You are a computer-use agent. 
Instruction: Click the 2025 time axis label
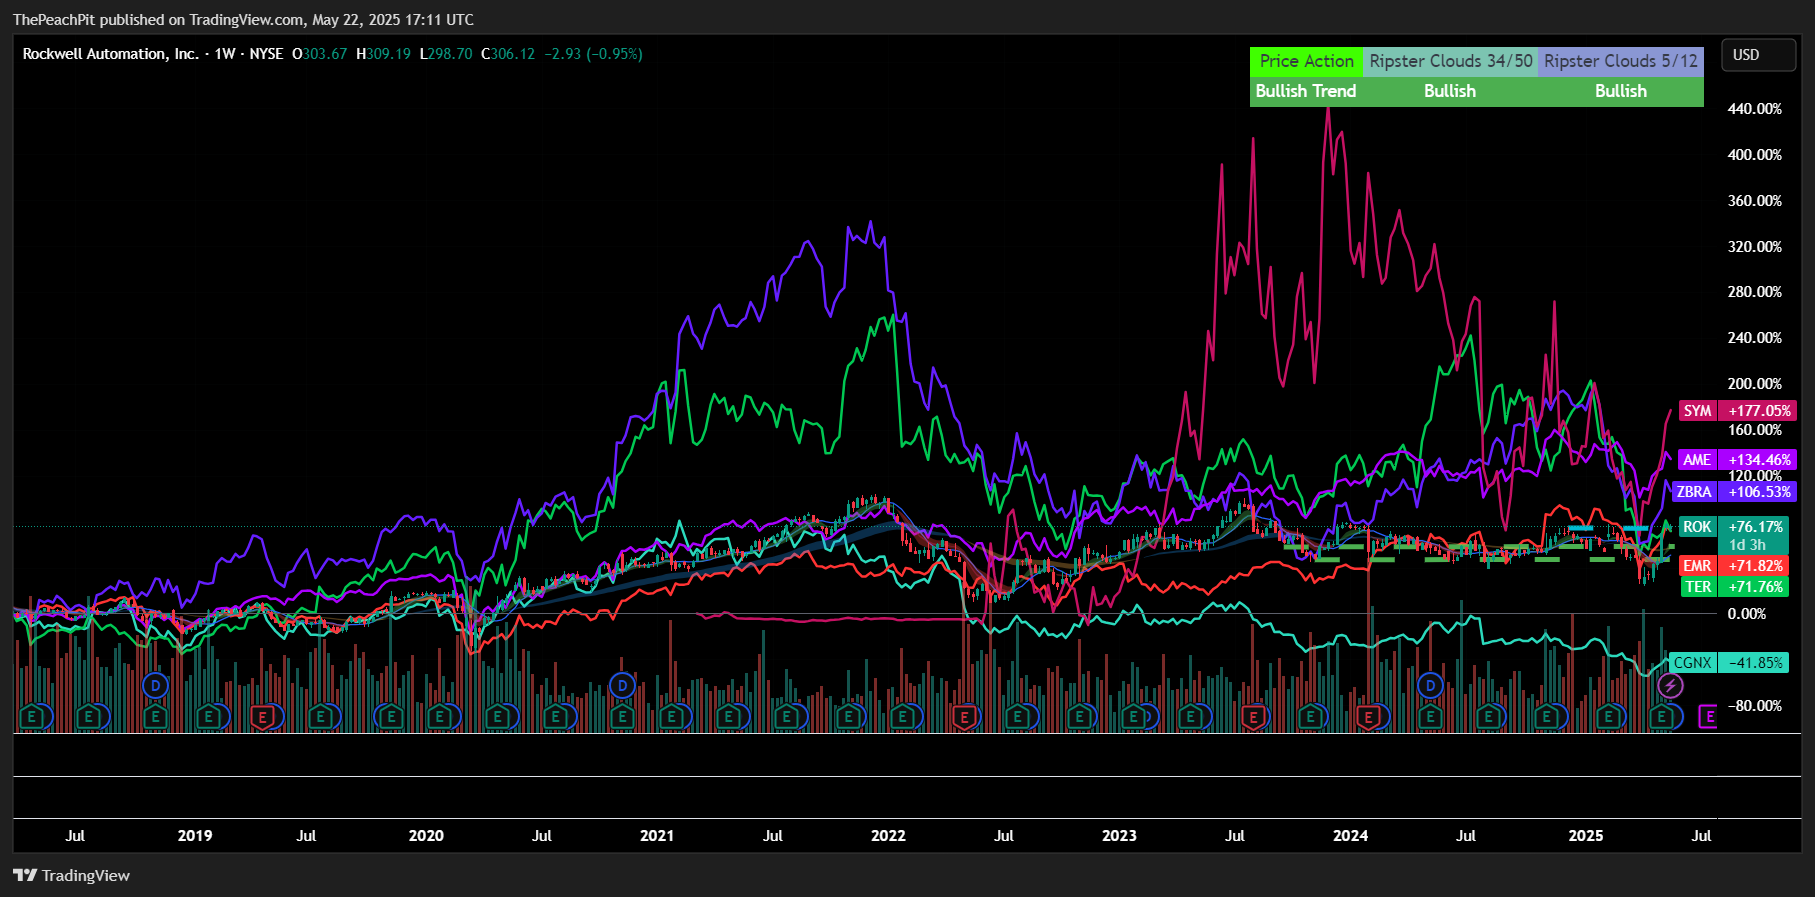pyautogui.click(x=1586, y=836)
